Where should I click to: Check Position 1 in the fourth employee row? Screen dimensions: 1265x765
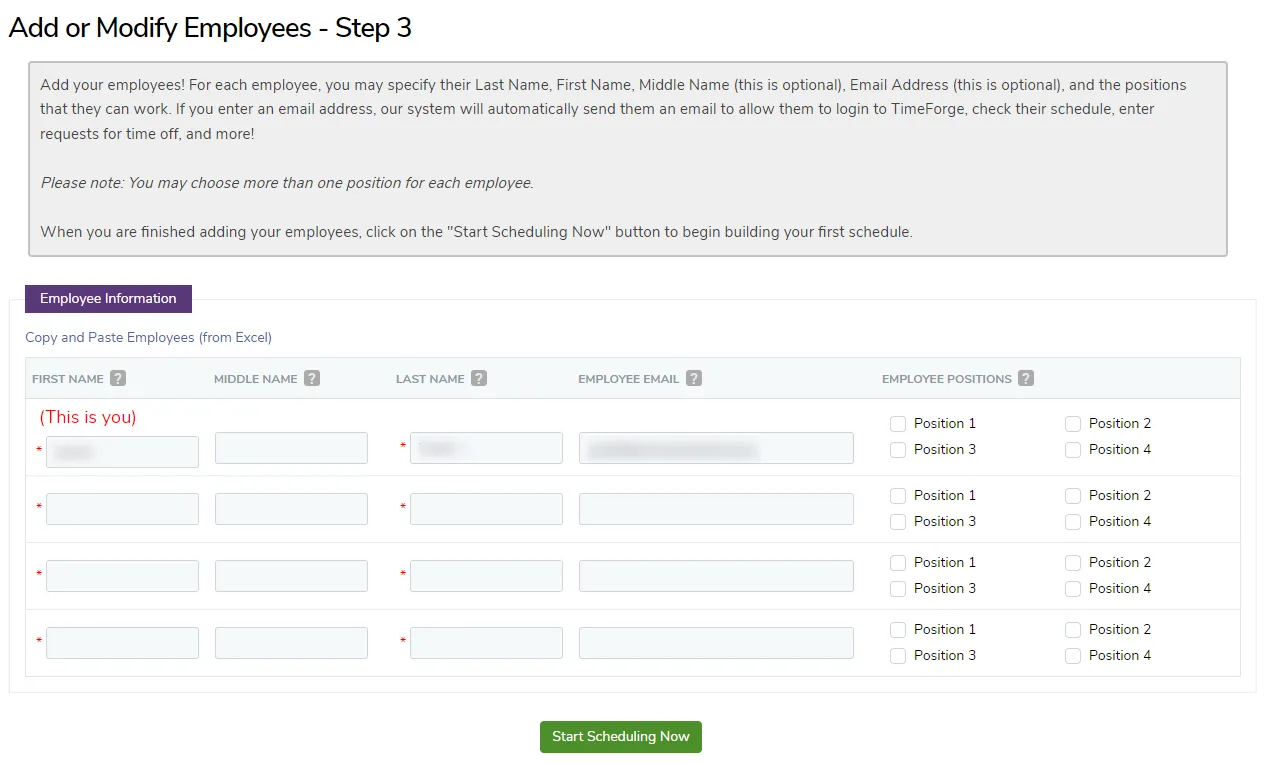(x=898, y=630)
